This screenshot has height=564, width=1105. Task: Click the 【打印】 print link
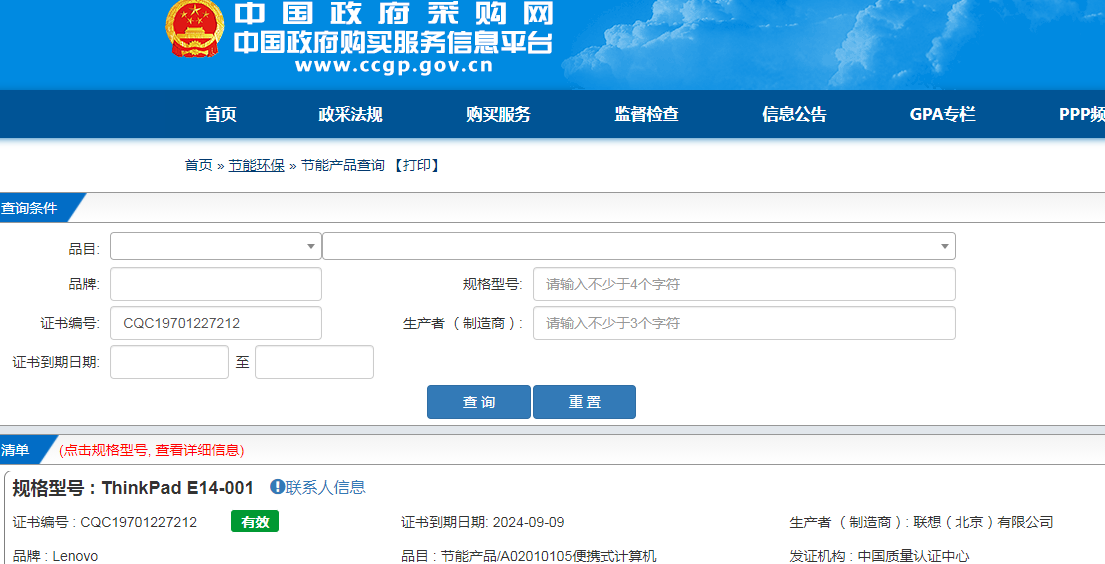[417, 165]
